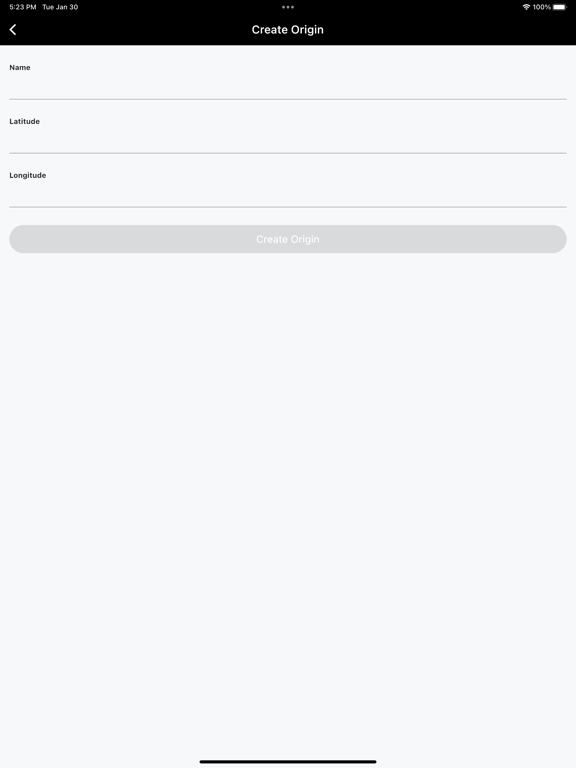Screen dimensions: 576x768
Task: Tap the 5:23 PM clock
Action: click(23, 7)
